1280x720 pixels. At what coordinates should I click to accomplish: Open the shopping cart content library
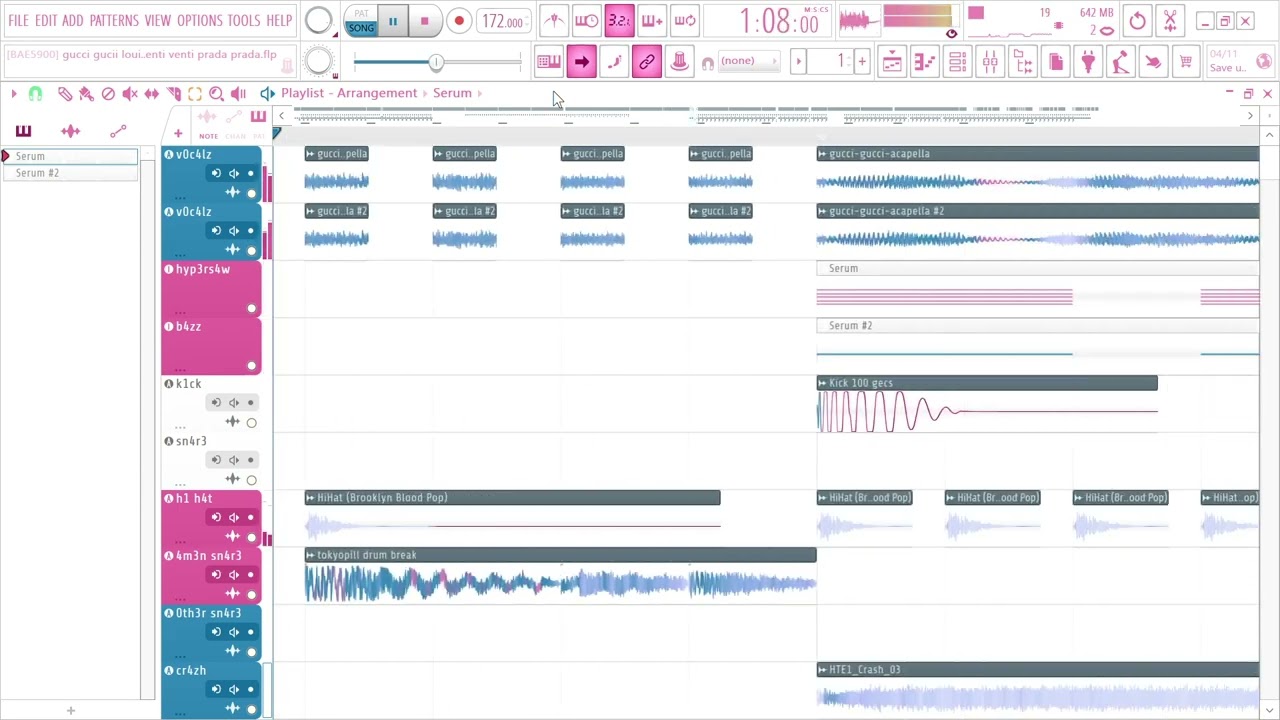pyautogui.click(x=1185, y=62)
